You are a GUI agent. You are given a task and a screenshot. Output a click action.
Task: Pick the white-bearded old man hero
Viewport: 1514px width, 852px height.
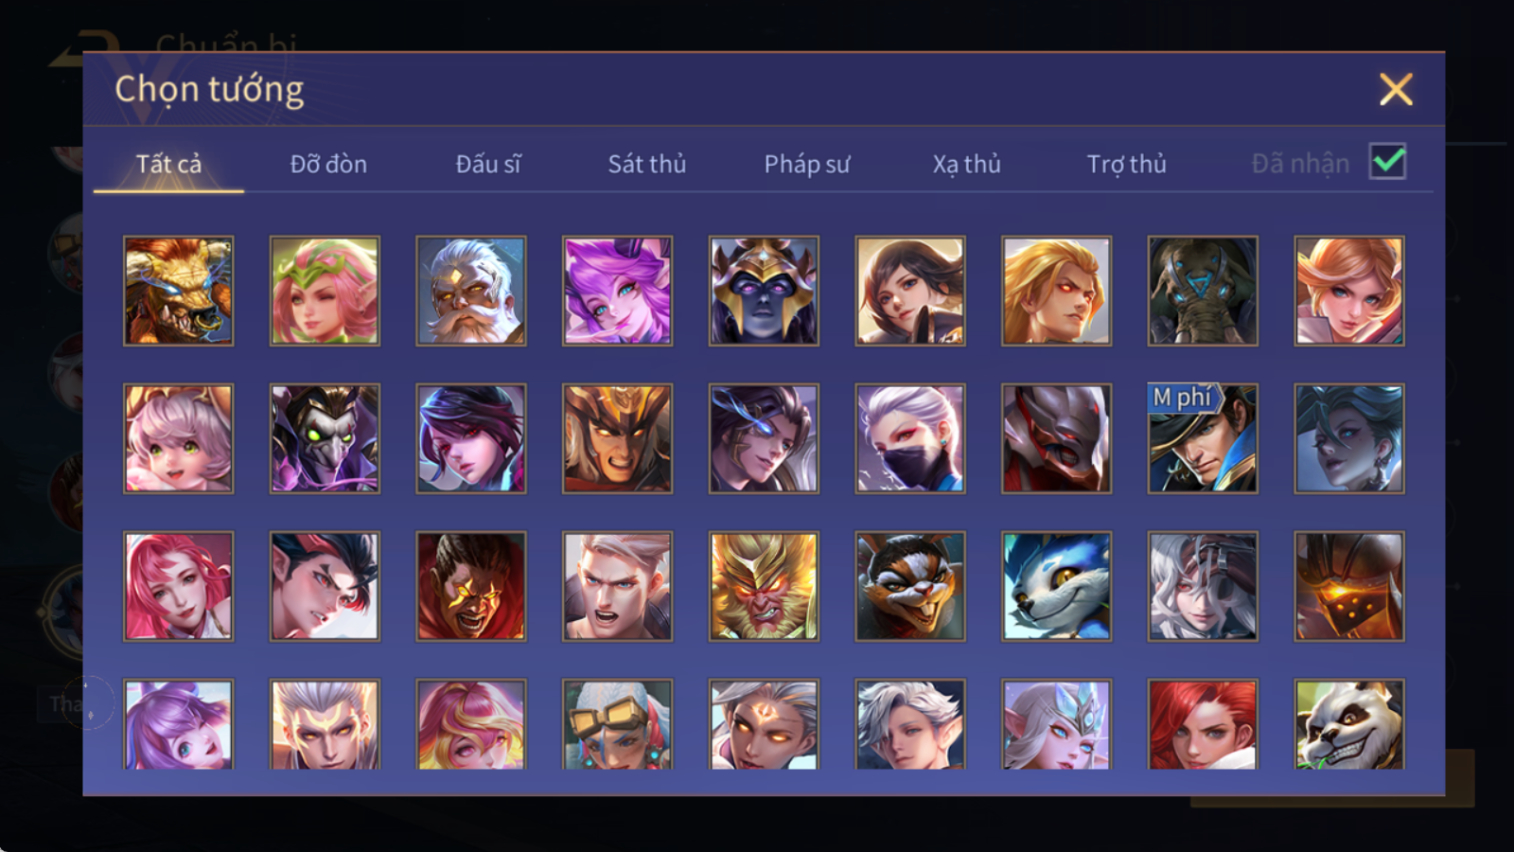471,291
